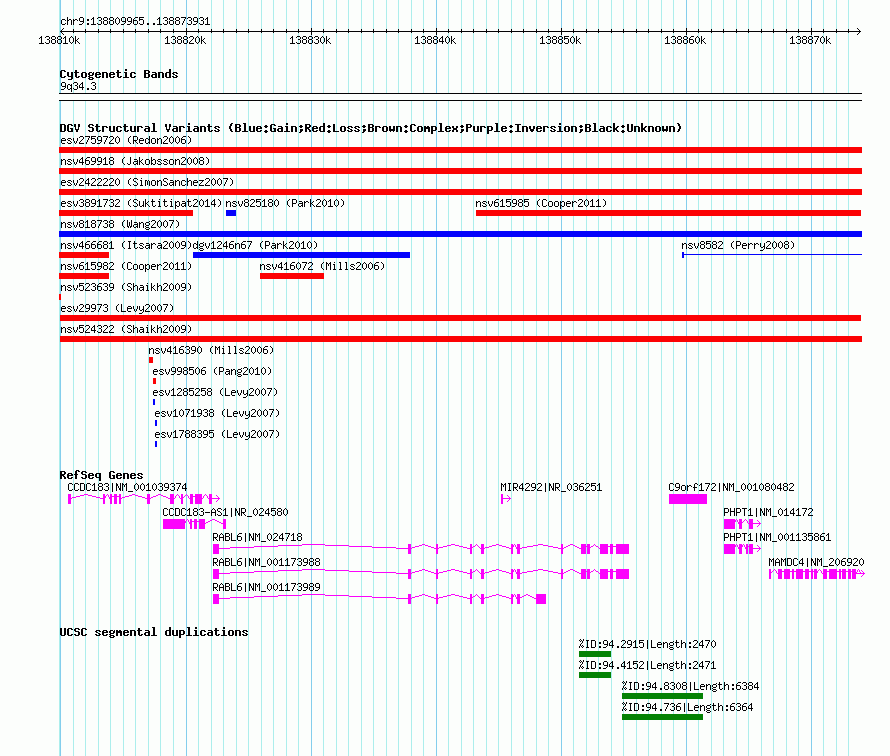
Task: Select esv29973 (Levy2007) label
Action: click(117, 308)
